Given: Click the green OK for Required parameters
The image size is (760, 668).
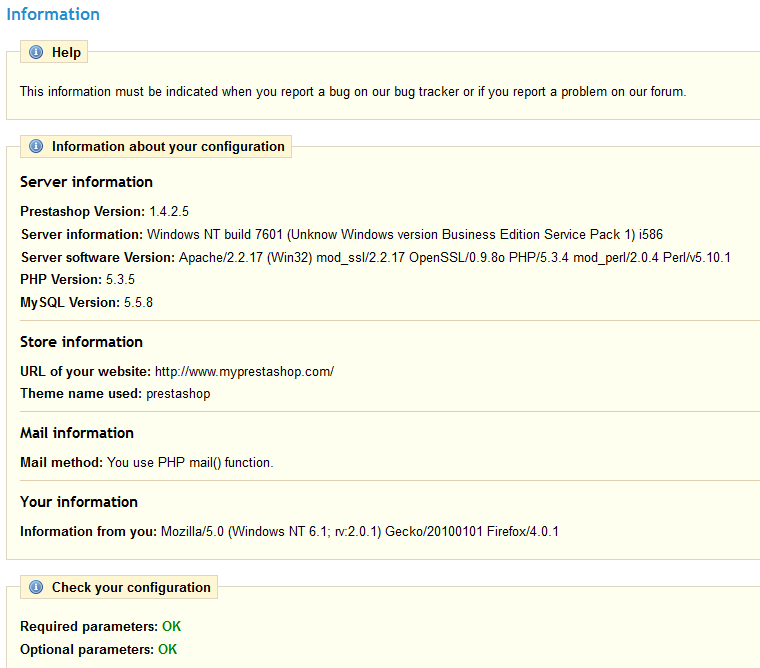Looking at the screenshot, I should [171, 626].
